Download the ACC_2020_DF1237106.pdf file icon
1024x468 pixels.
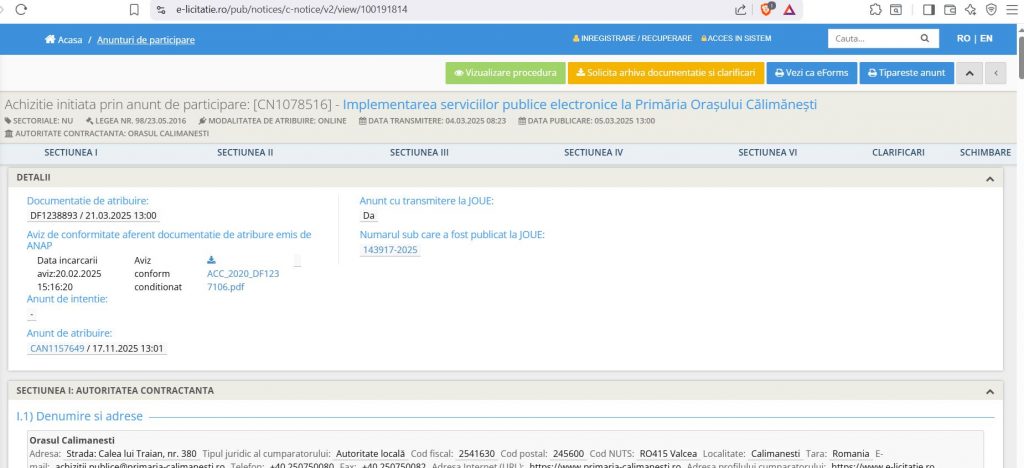(211, 260)
